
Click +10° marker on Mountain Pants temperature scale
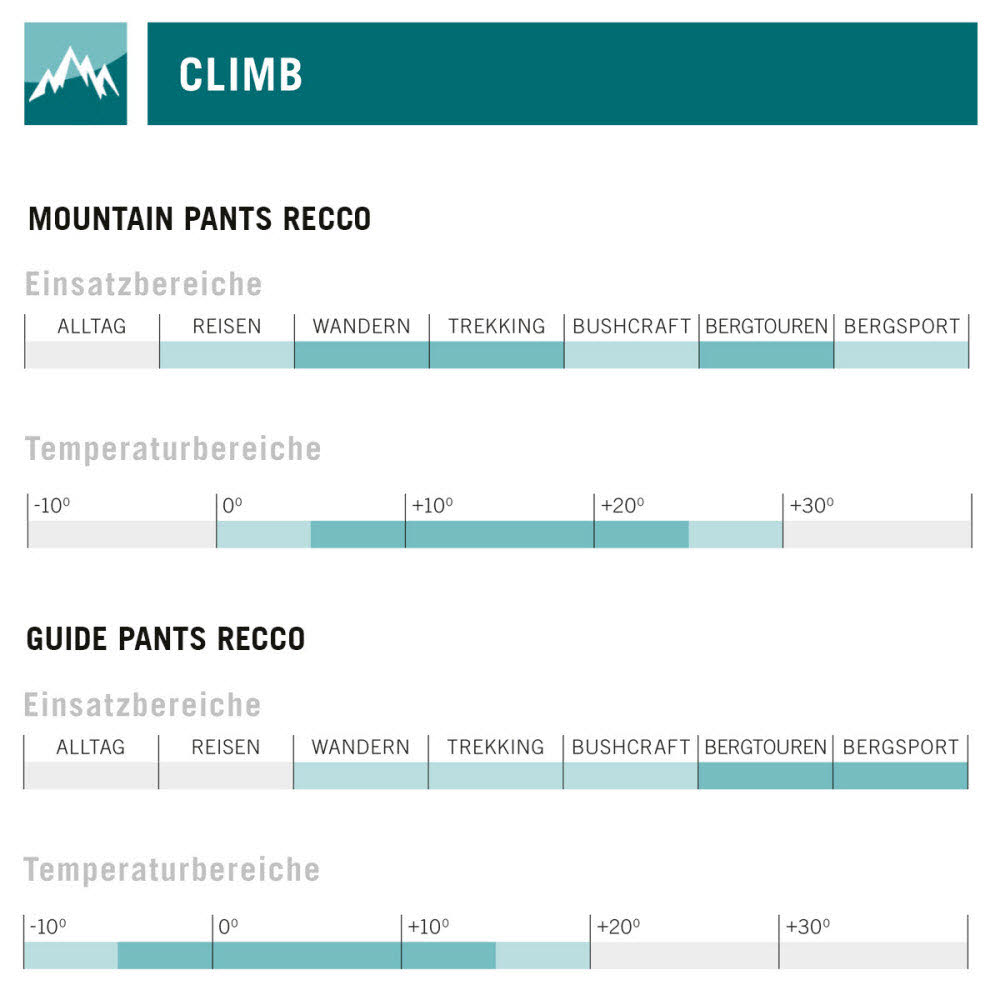432,506
